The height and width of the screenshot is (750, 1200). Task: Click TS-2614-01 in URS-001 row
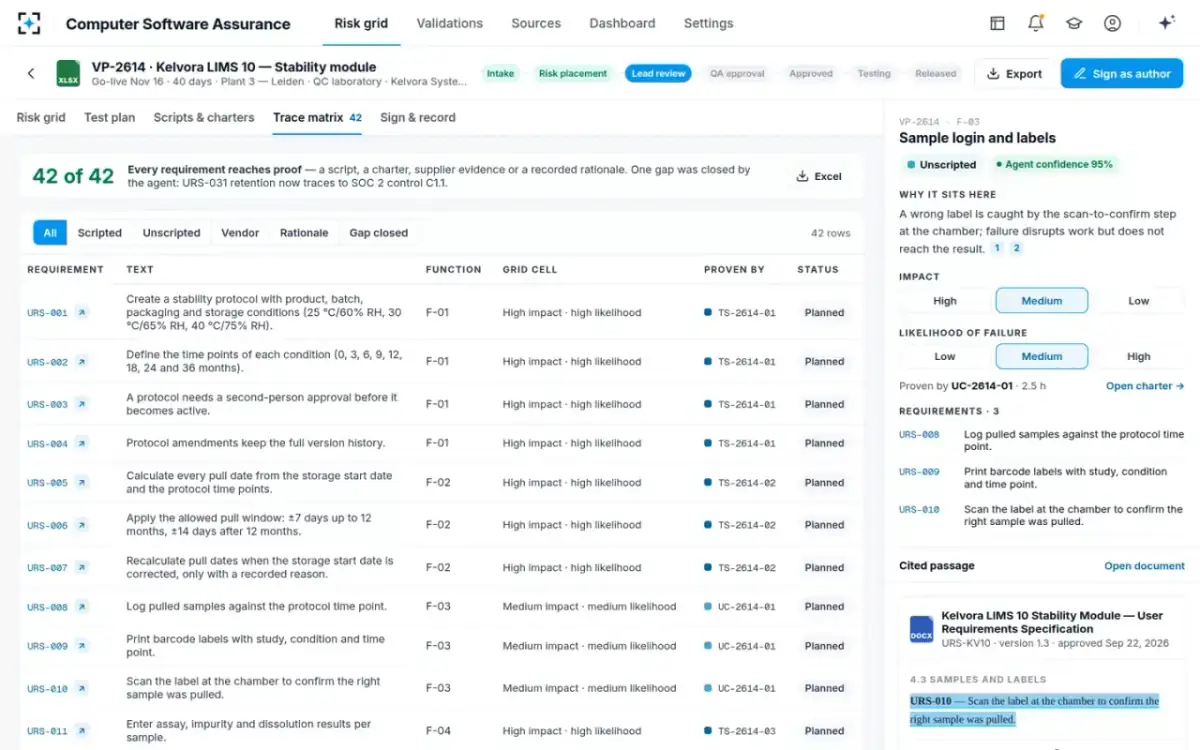pyautogui.click(x=740, y=313)
